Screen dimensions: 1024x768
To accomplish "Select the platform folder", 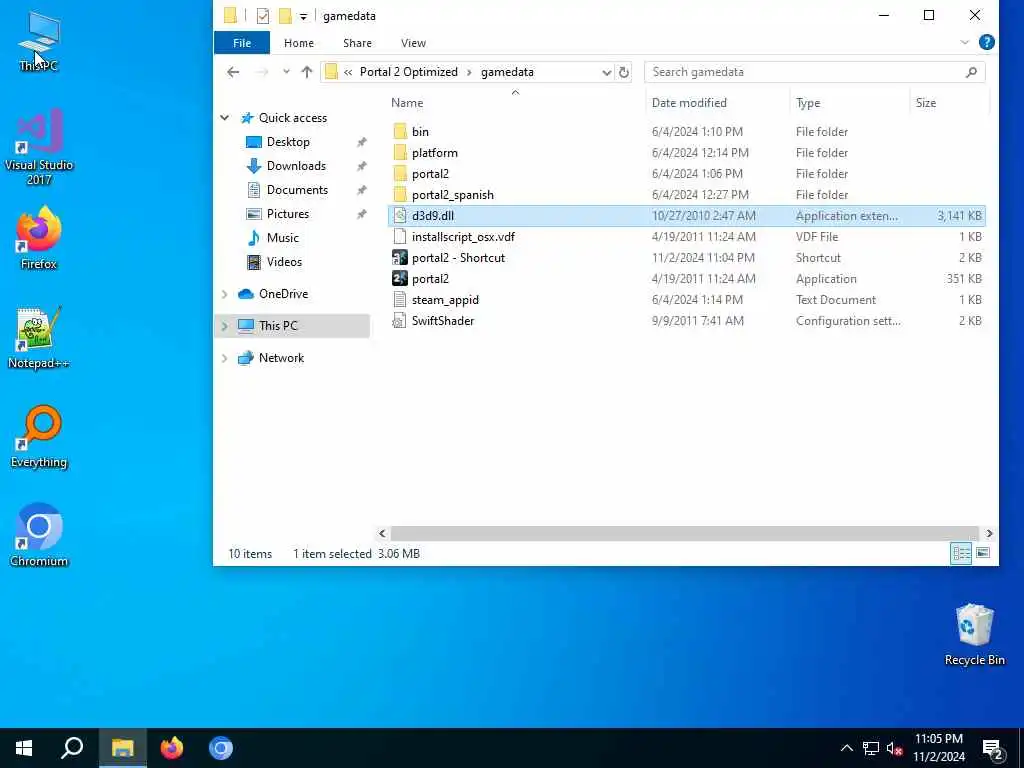I will (x=686, y=153).
